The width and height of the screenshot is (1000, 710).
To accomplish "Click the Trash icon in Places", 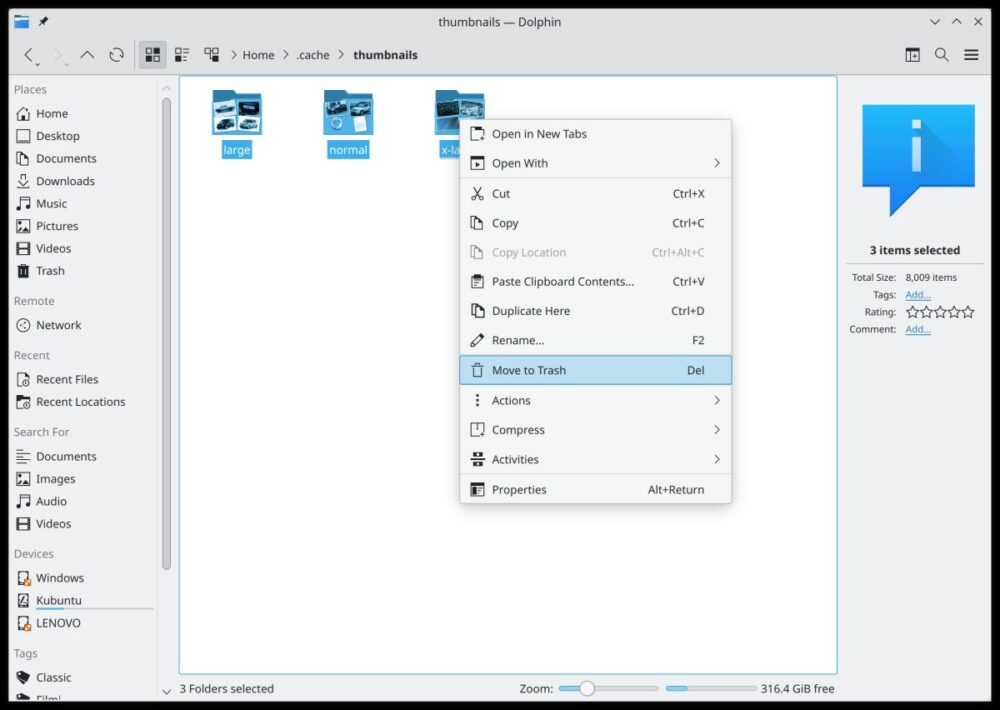I will [24, 271].
